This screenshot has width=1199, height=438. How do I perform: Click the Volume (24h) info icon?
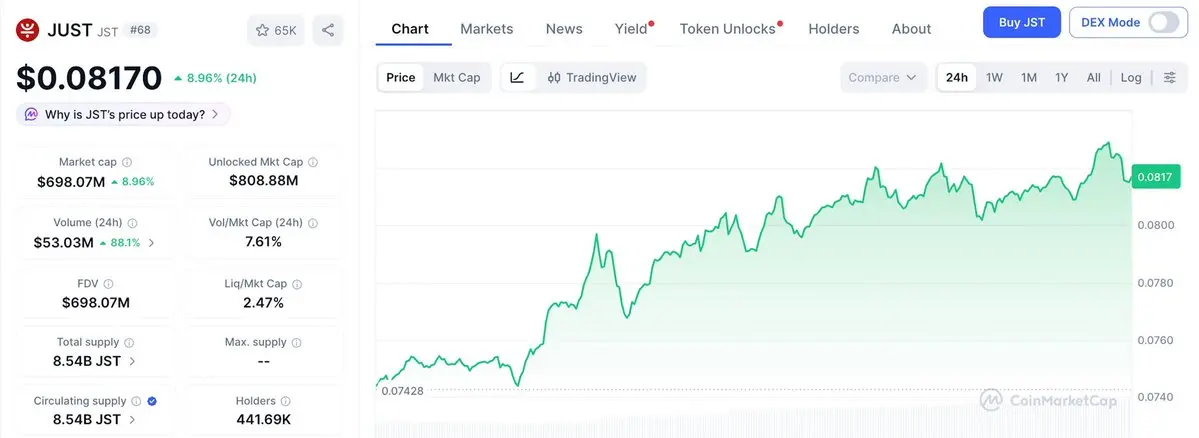tap(132, 223)
